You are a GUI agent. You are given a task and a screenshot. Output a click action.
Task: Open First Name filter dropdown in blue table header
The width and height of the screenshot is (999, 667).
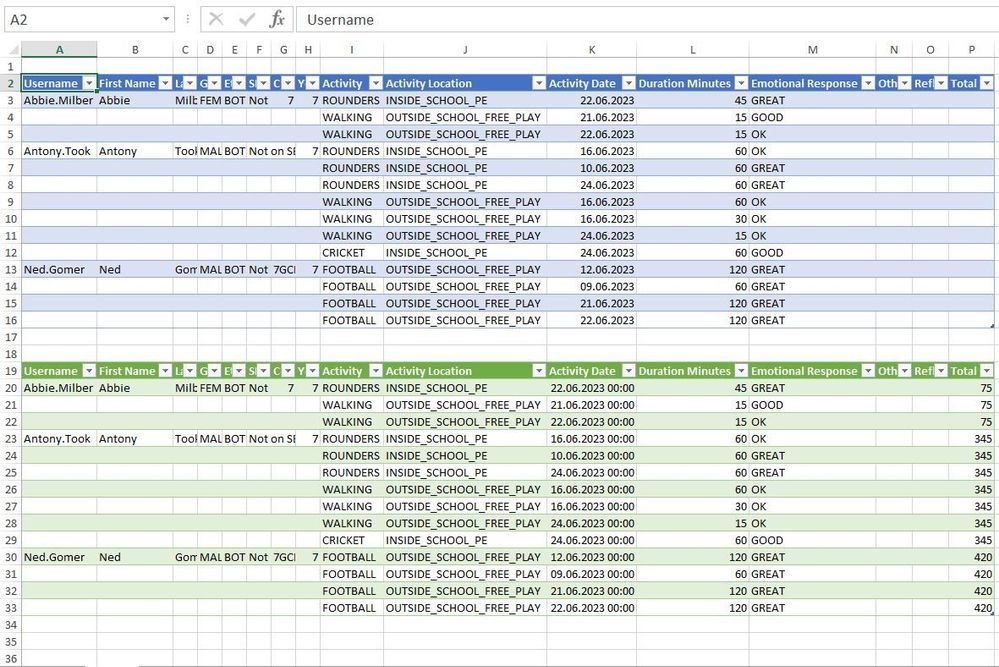(165, 83)
